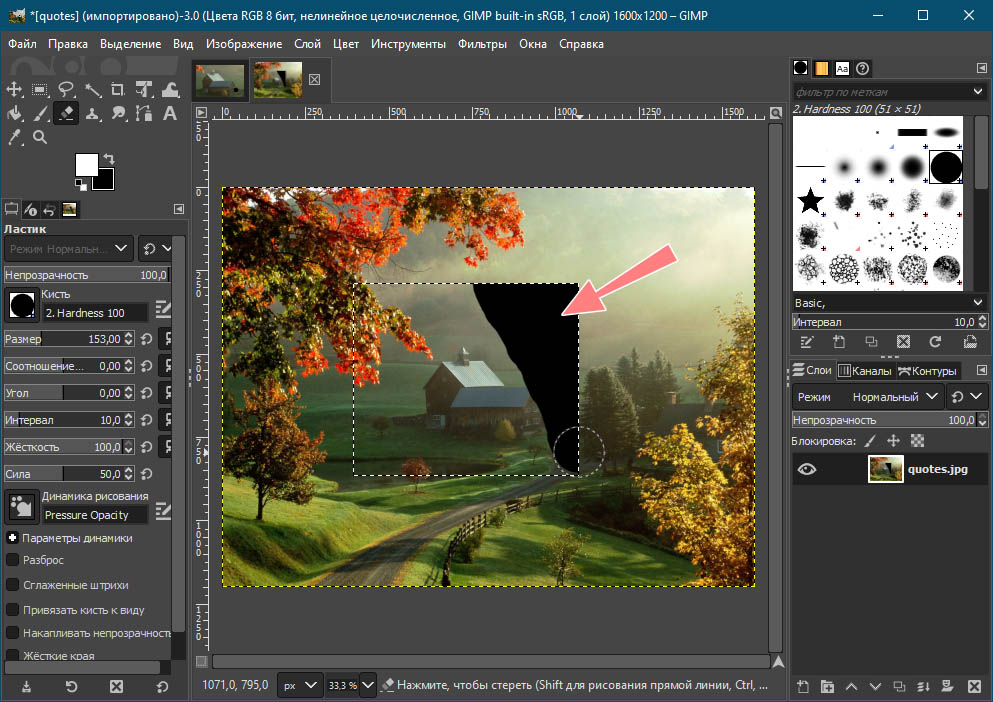Select the Smudge tool
This screenshot has width=993, height=702.
[118, 113]
